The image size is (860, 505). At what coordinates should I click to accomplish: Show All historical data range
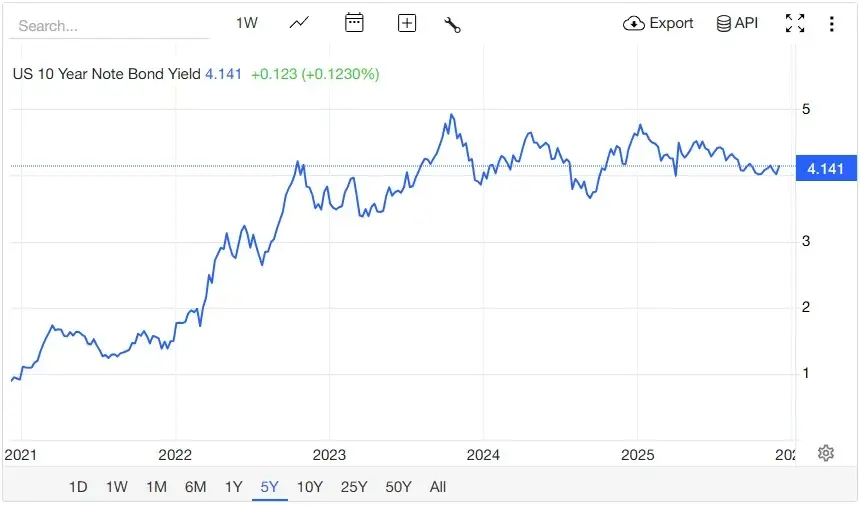(438, 487)
